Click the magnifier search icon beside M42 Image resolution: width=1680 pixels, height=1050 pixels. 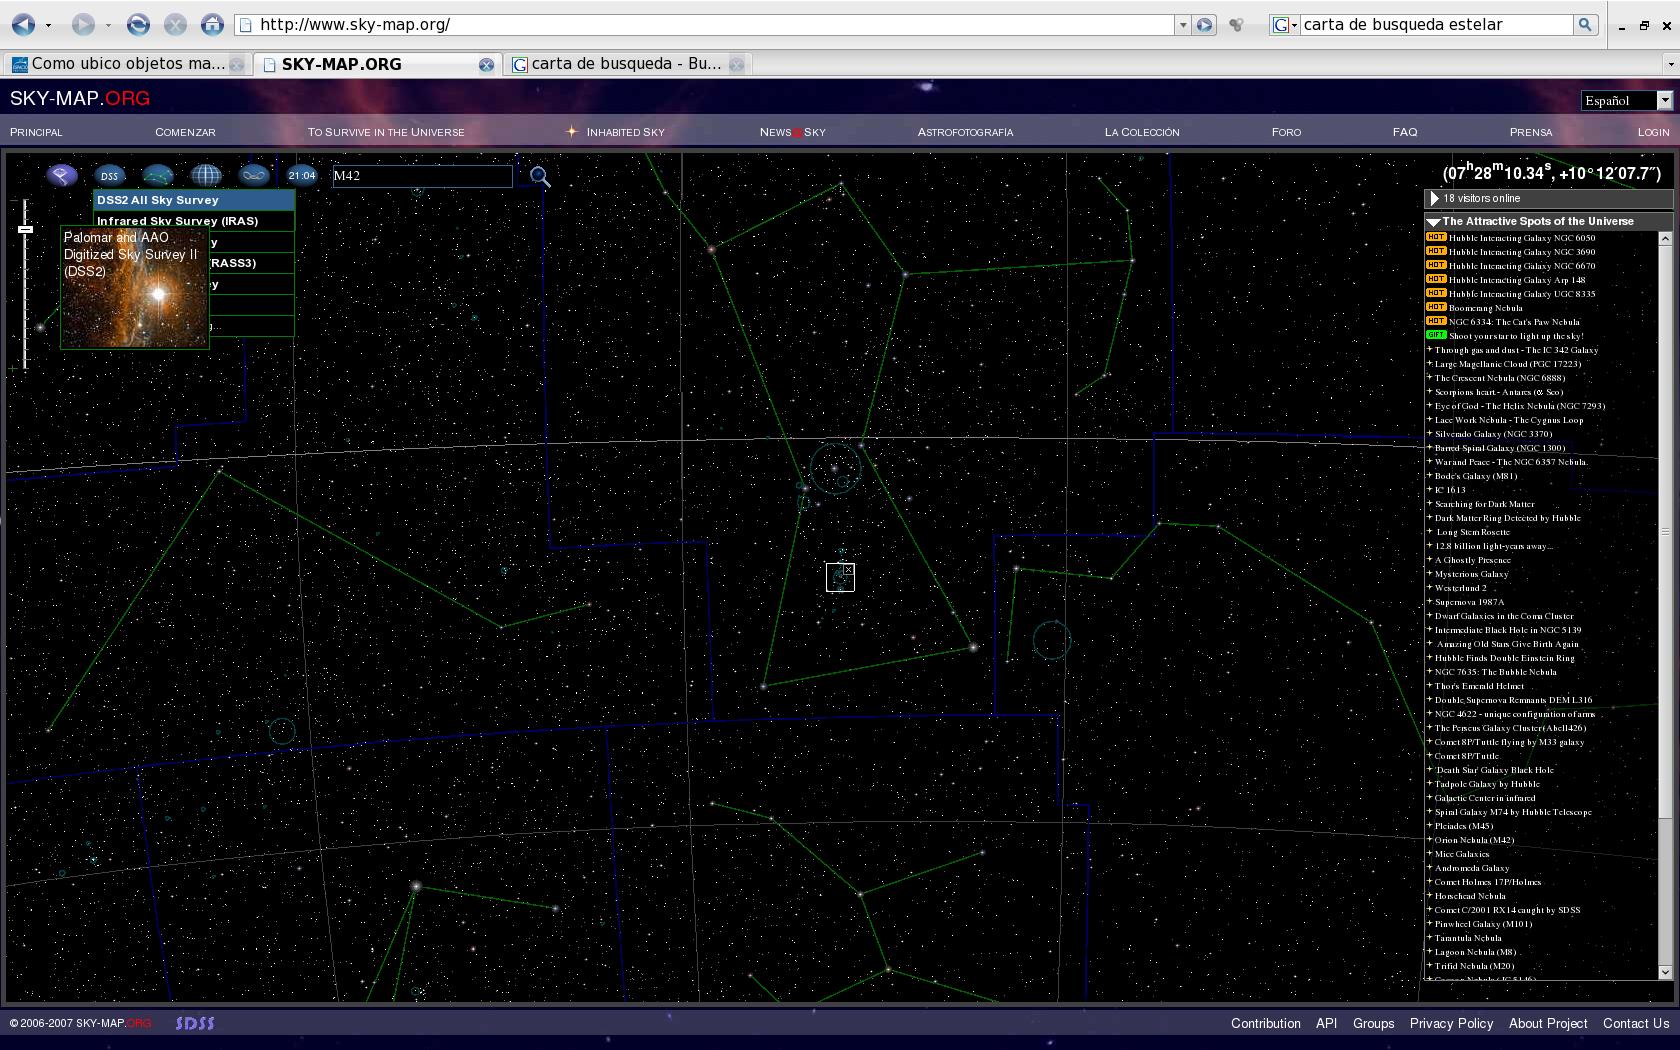click(x=540, y=177)
